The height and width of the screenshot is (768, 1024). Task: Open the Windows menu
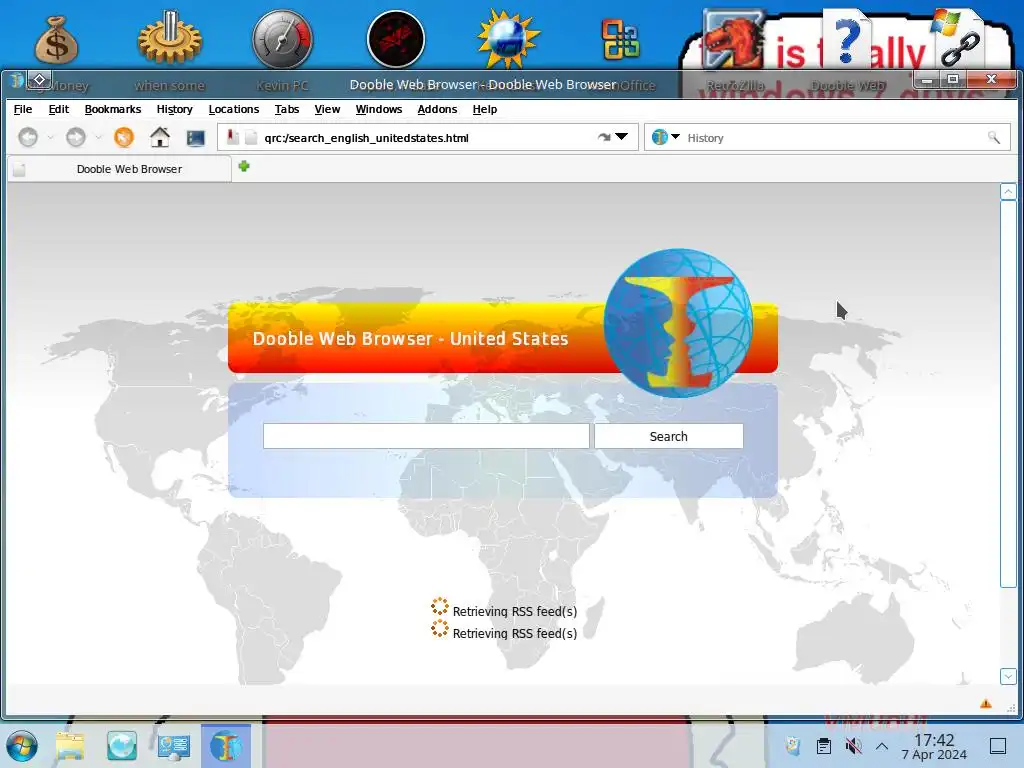pos(379,109)
